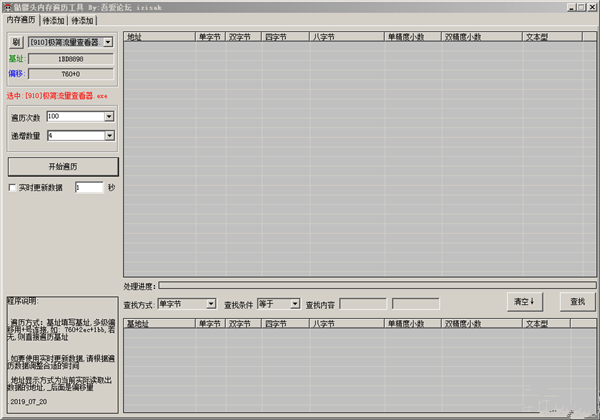Click the first 查找内容 input field
Viewport: 600px width, 420px height.
click(363, 304)
